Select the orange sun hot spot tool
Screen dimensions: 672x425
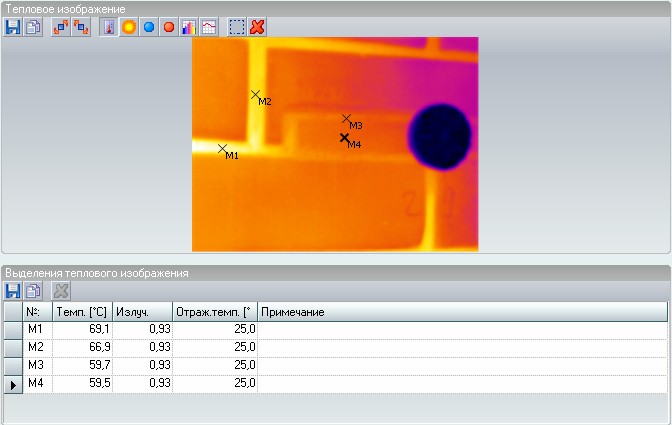click(x=128, y=27)
